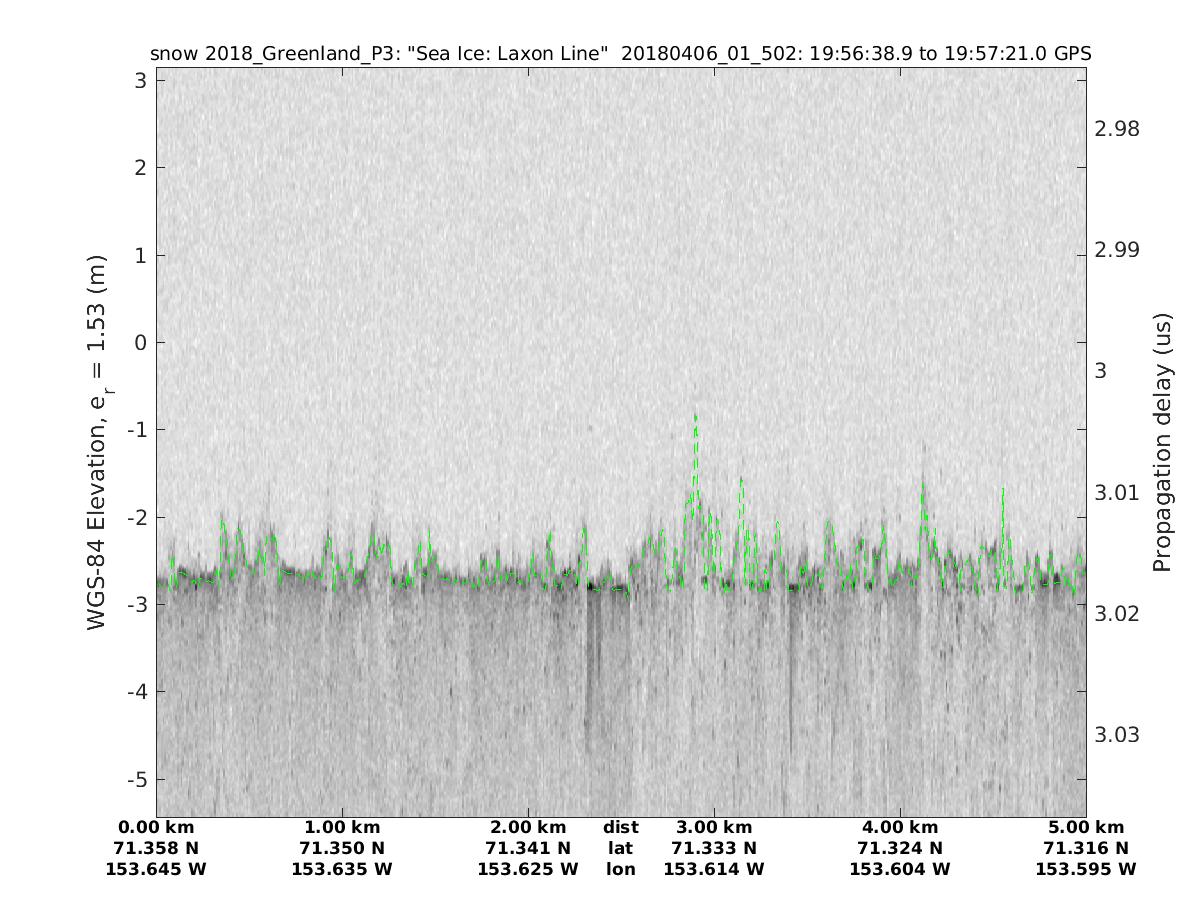Click the -5 elevation tick label
This screenshot has height=900, width=1200.
click(x=138, y=779)
